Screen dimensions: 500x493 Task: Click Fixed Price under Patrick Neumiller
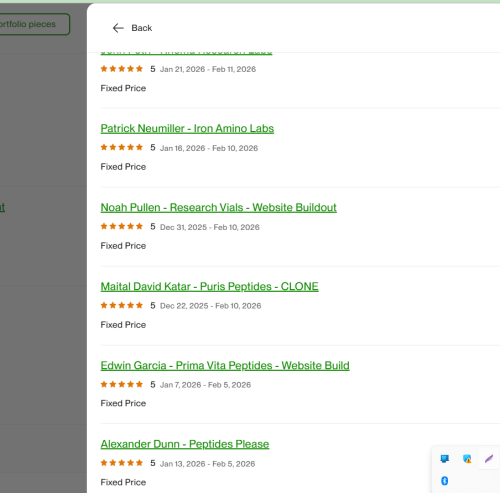click(x=123, y=167)
